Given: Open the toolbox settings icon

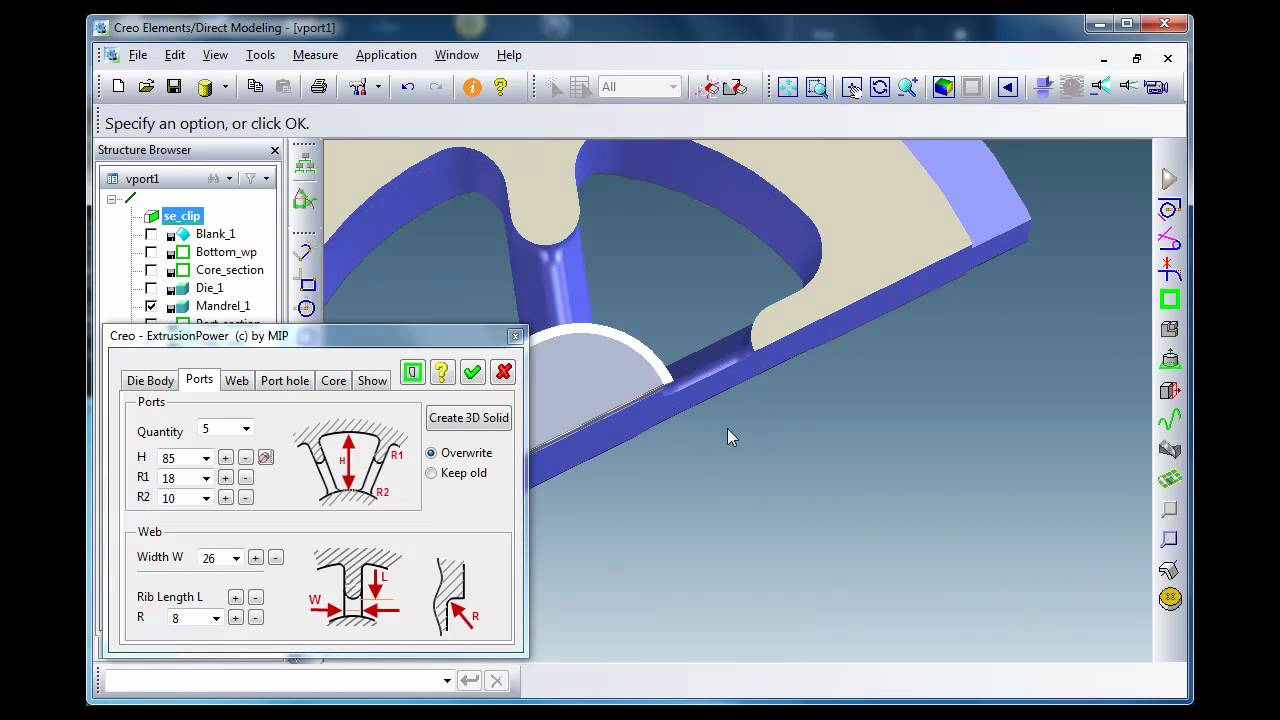Looking at the screenshot, I should click(x=358, y=87).
